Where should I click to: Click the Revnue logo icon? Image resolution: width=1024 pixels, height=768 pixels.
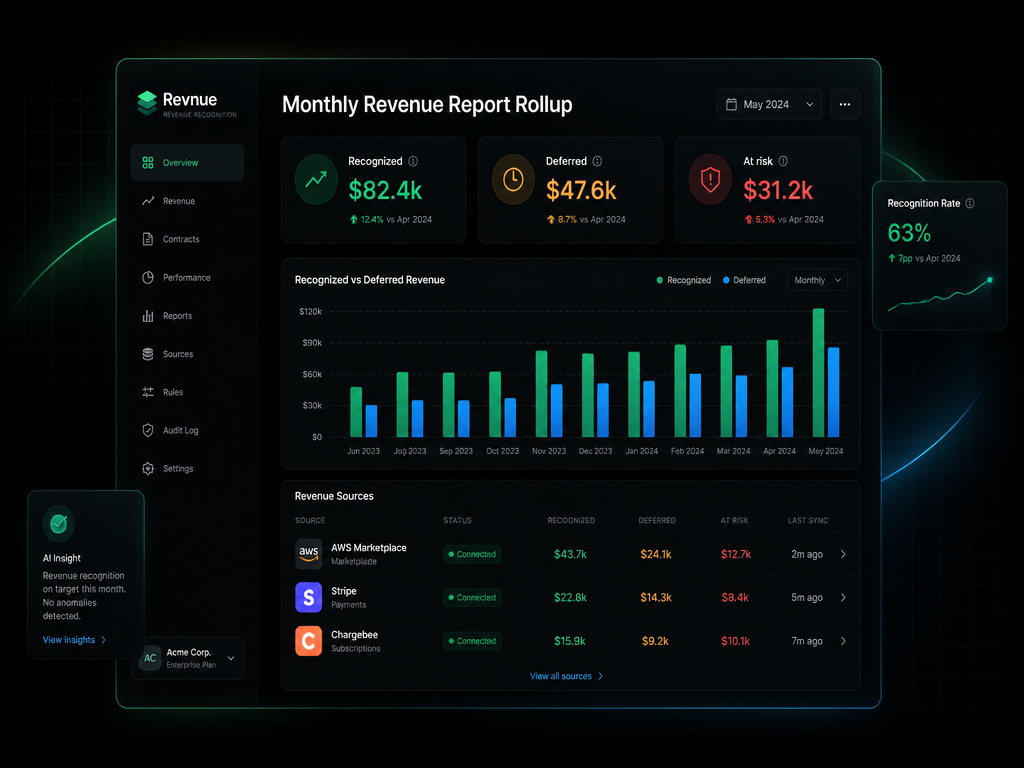point(147,103)
